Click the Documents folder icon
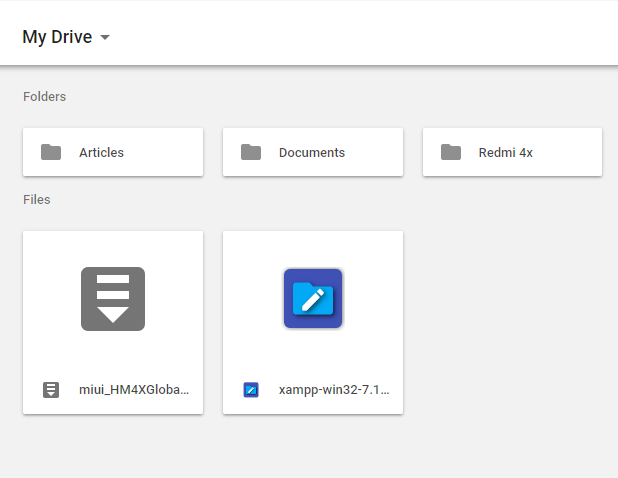Screen dimensions: 618x478 (251, 152)
